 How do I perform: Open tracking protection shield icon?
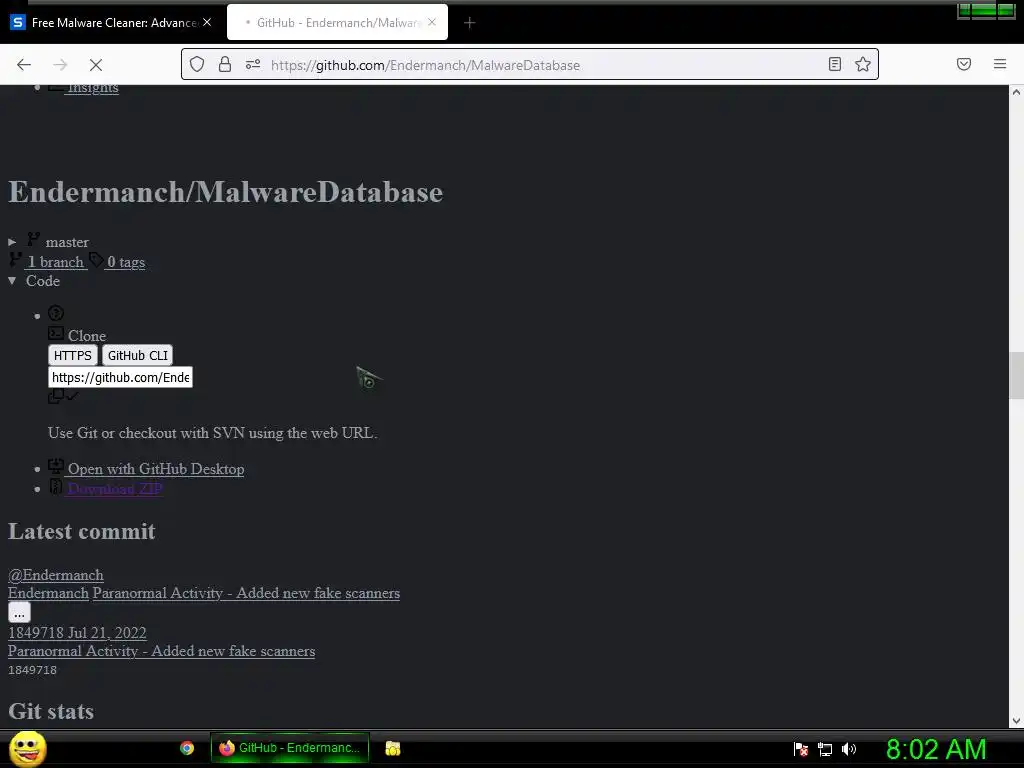[197, 64]
